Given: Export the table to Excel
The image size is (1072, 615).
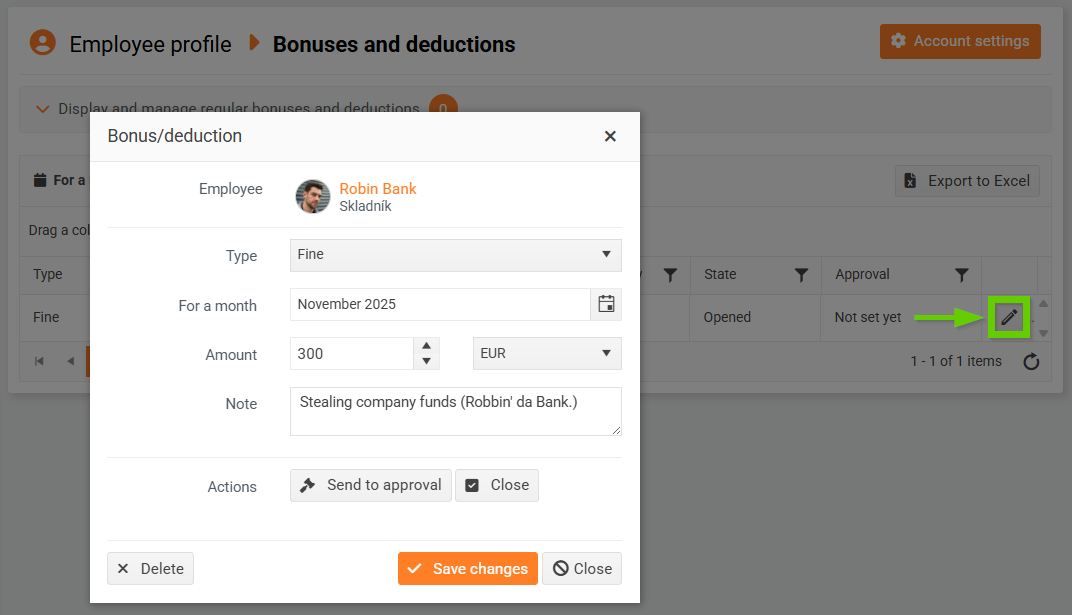Looking at the screenshot, I should point(966,181).
